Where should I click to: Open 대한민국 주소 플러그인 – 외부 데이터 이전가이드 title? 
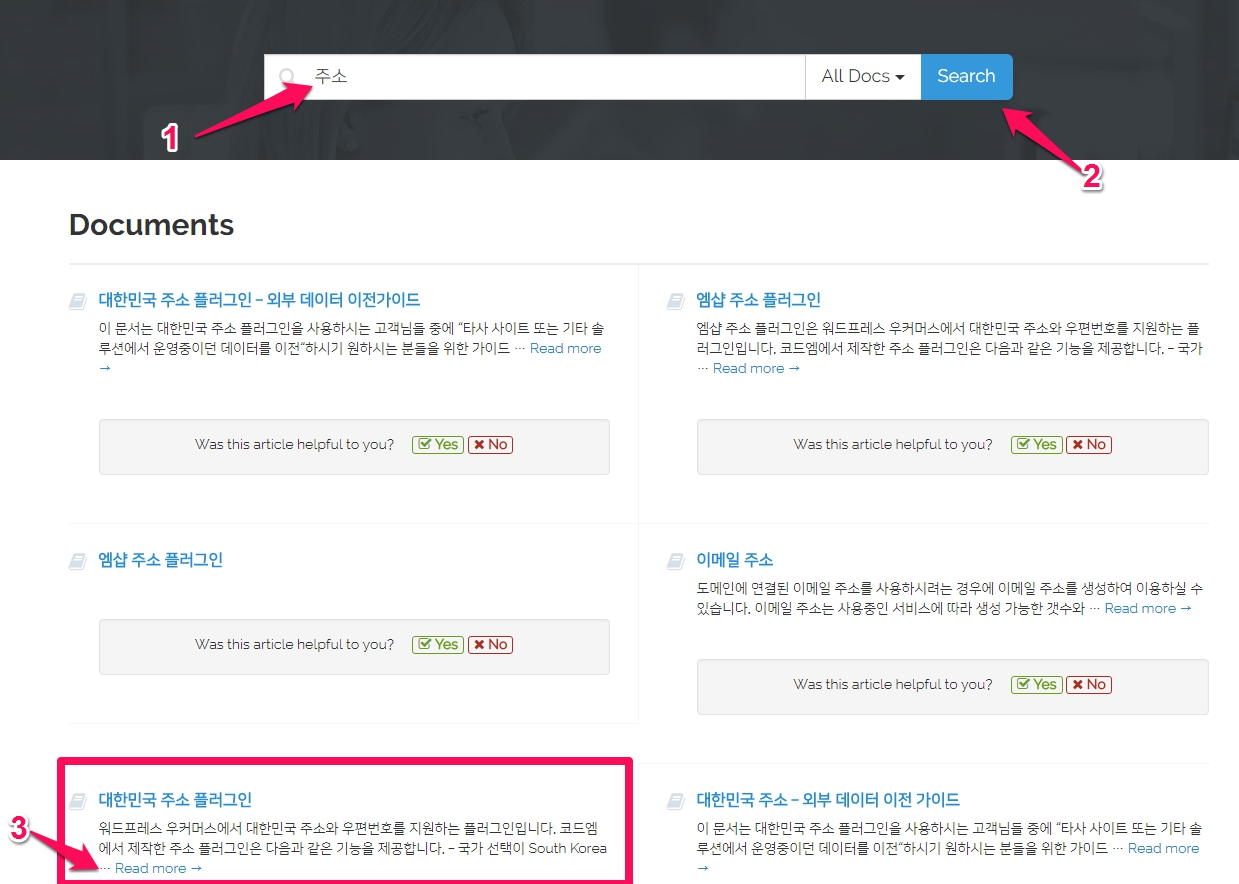(x=259, y=300)
